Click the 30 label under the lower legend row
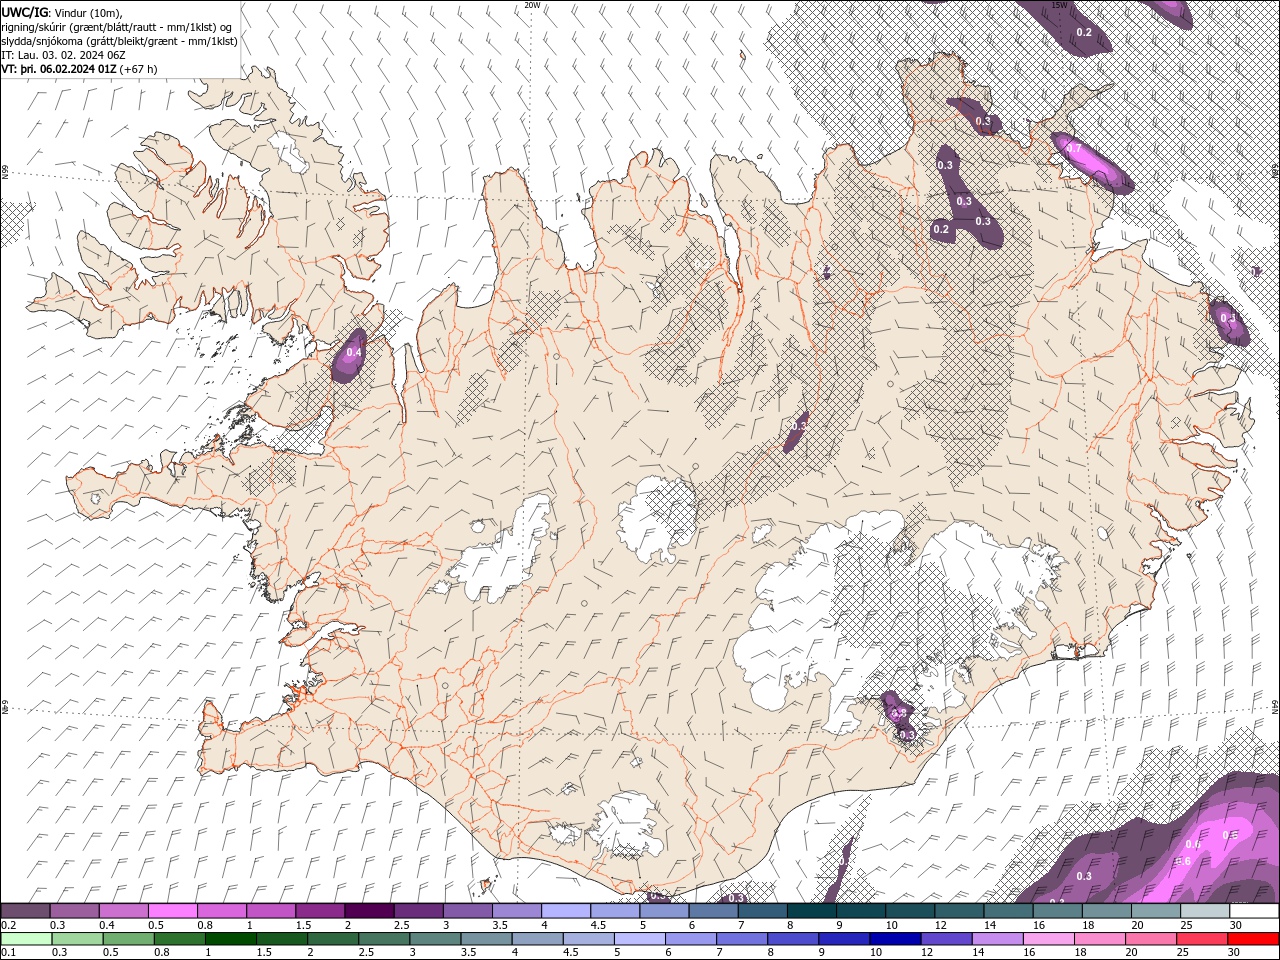The image size is (1280, 960). pos(1236,952)
